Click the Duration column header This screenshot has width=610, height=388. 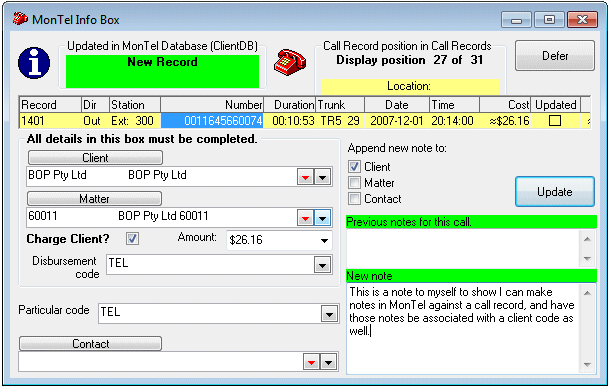click(290, 105)
